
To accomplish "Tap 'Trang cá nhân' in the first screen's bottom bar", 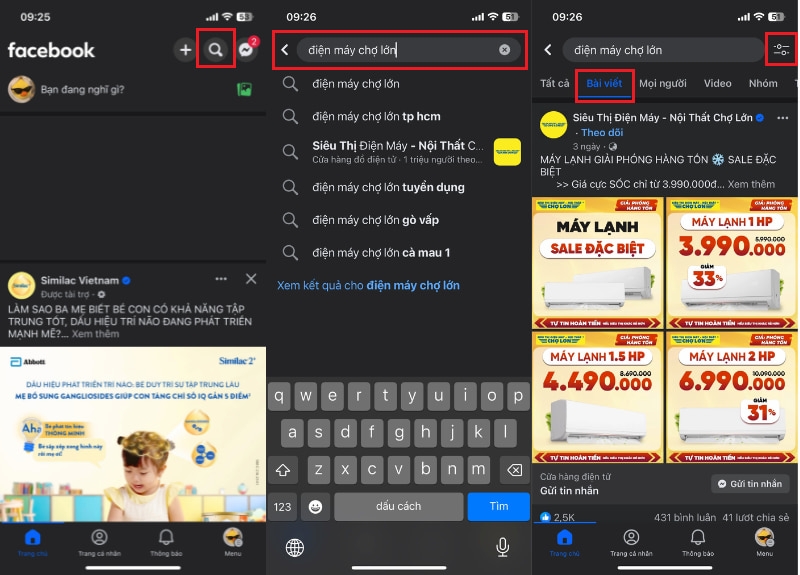I will (99, 542).
